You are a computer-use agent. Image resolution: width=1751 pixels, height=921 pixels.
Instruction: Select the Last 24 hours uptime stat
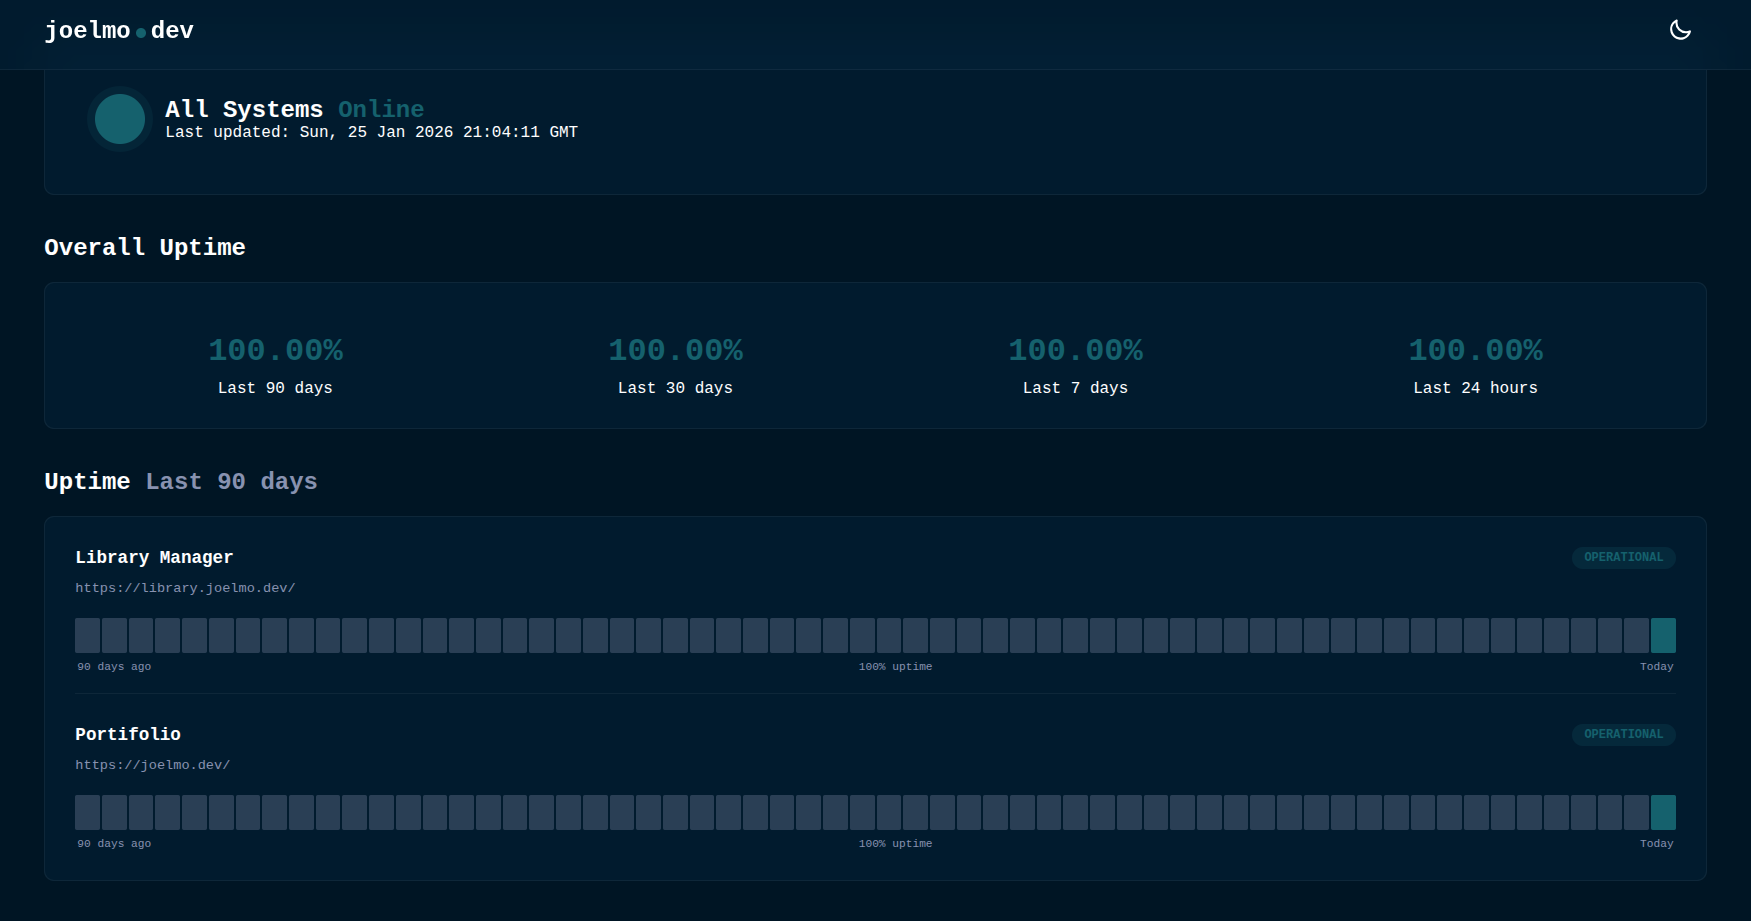(1475, 351)
